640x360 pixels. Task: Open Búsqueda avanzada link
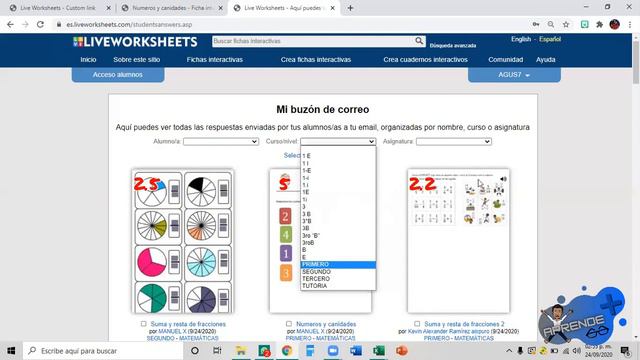pyautogui.click(x=453, y=46)
